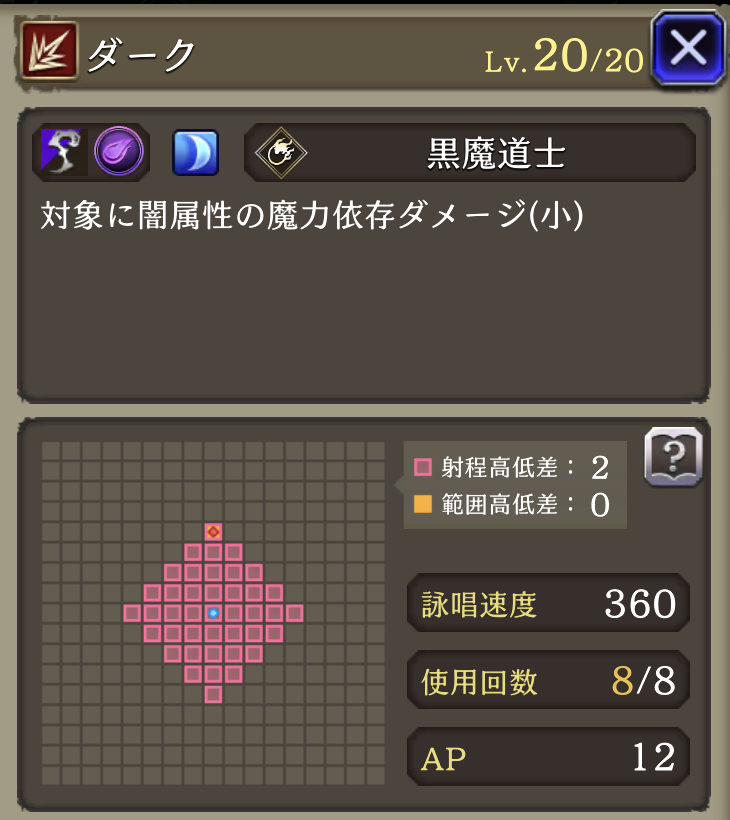The width and height of the screenshot is (730, 820).
Task: Tap the leftmost pink tile of range diamond
Action: click(132, 613)
